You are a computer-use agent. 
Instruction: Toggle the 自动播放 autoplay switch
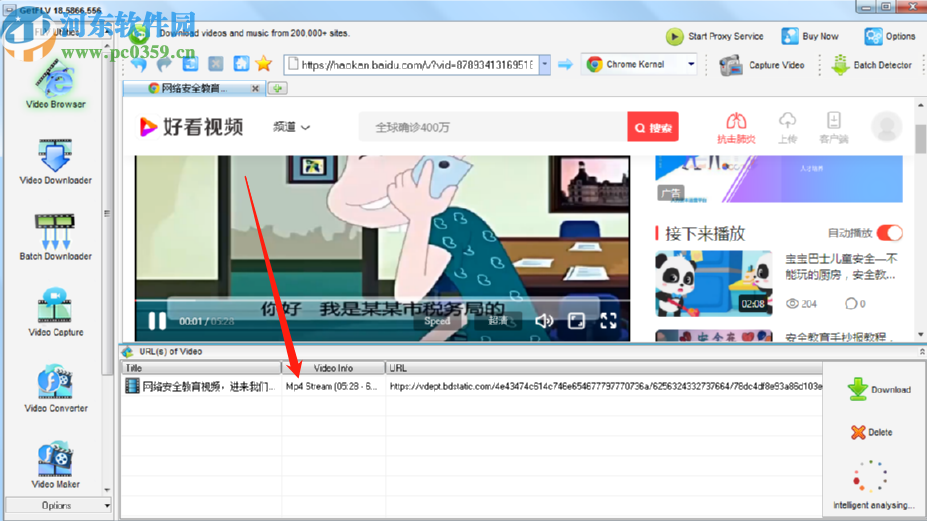pos(889,233)
